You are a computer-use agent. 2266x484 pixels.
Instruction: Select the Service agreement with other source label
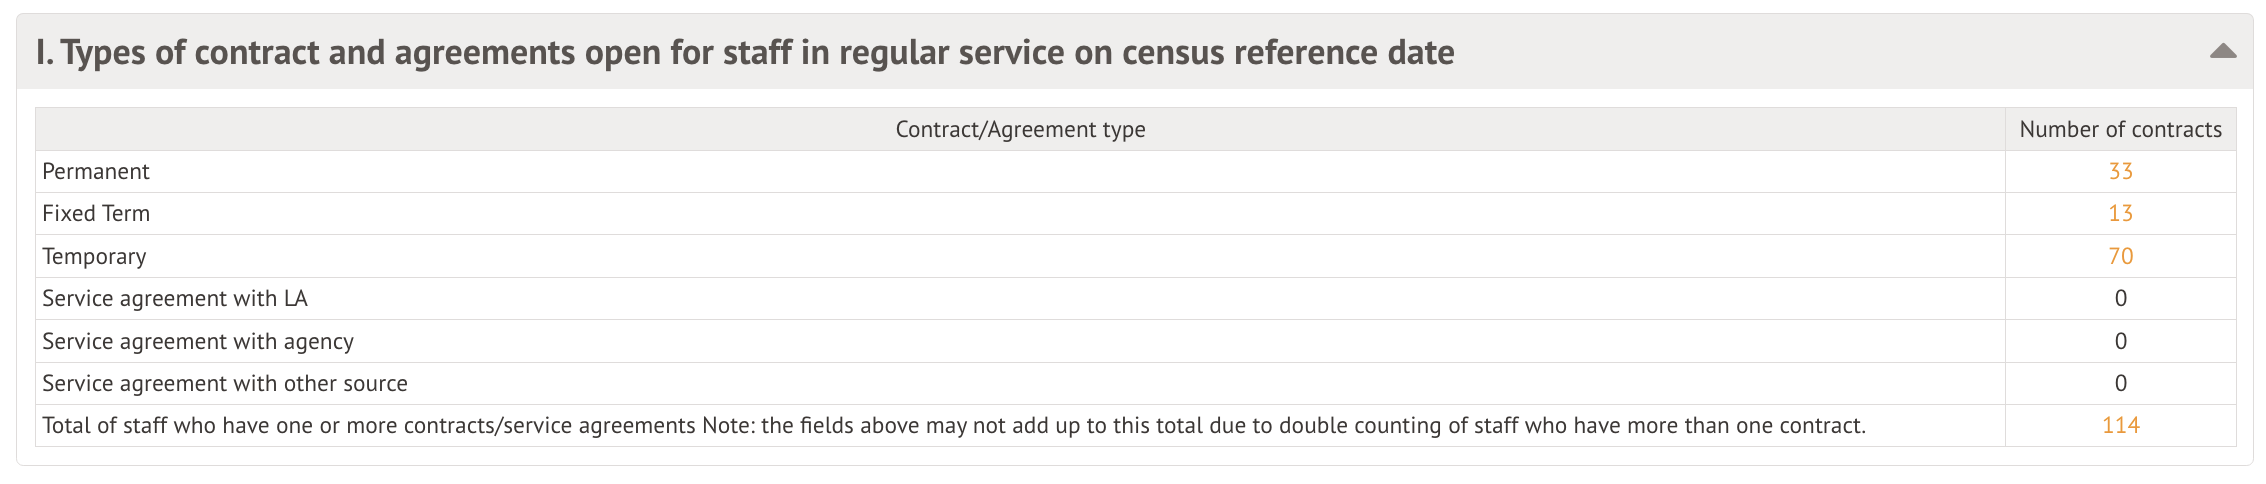(x=225, y=384)
